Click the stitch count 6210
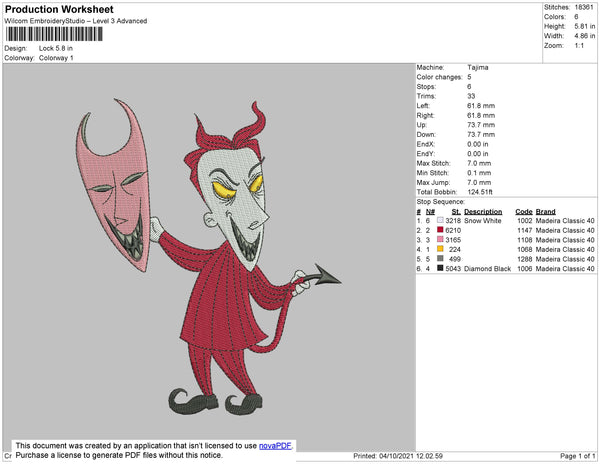The width and height of the screenshot is (600, 464). coord(453,230)
